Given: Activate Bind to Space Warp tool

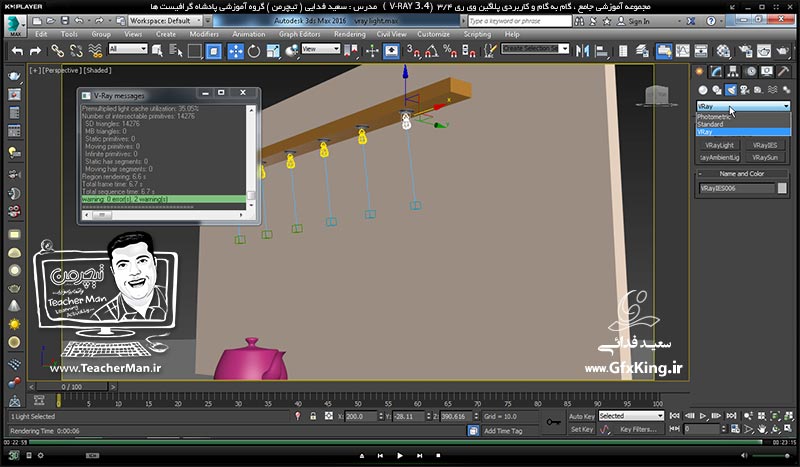Looking at the screenshot, I should [95, 51].
